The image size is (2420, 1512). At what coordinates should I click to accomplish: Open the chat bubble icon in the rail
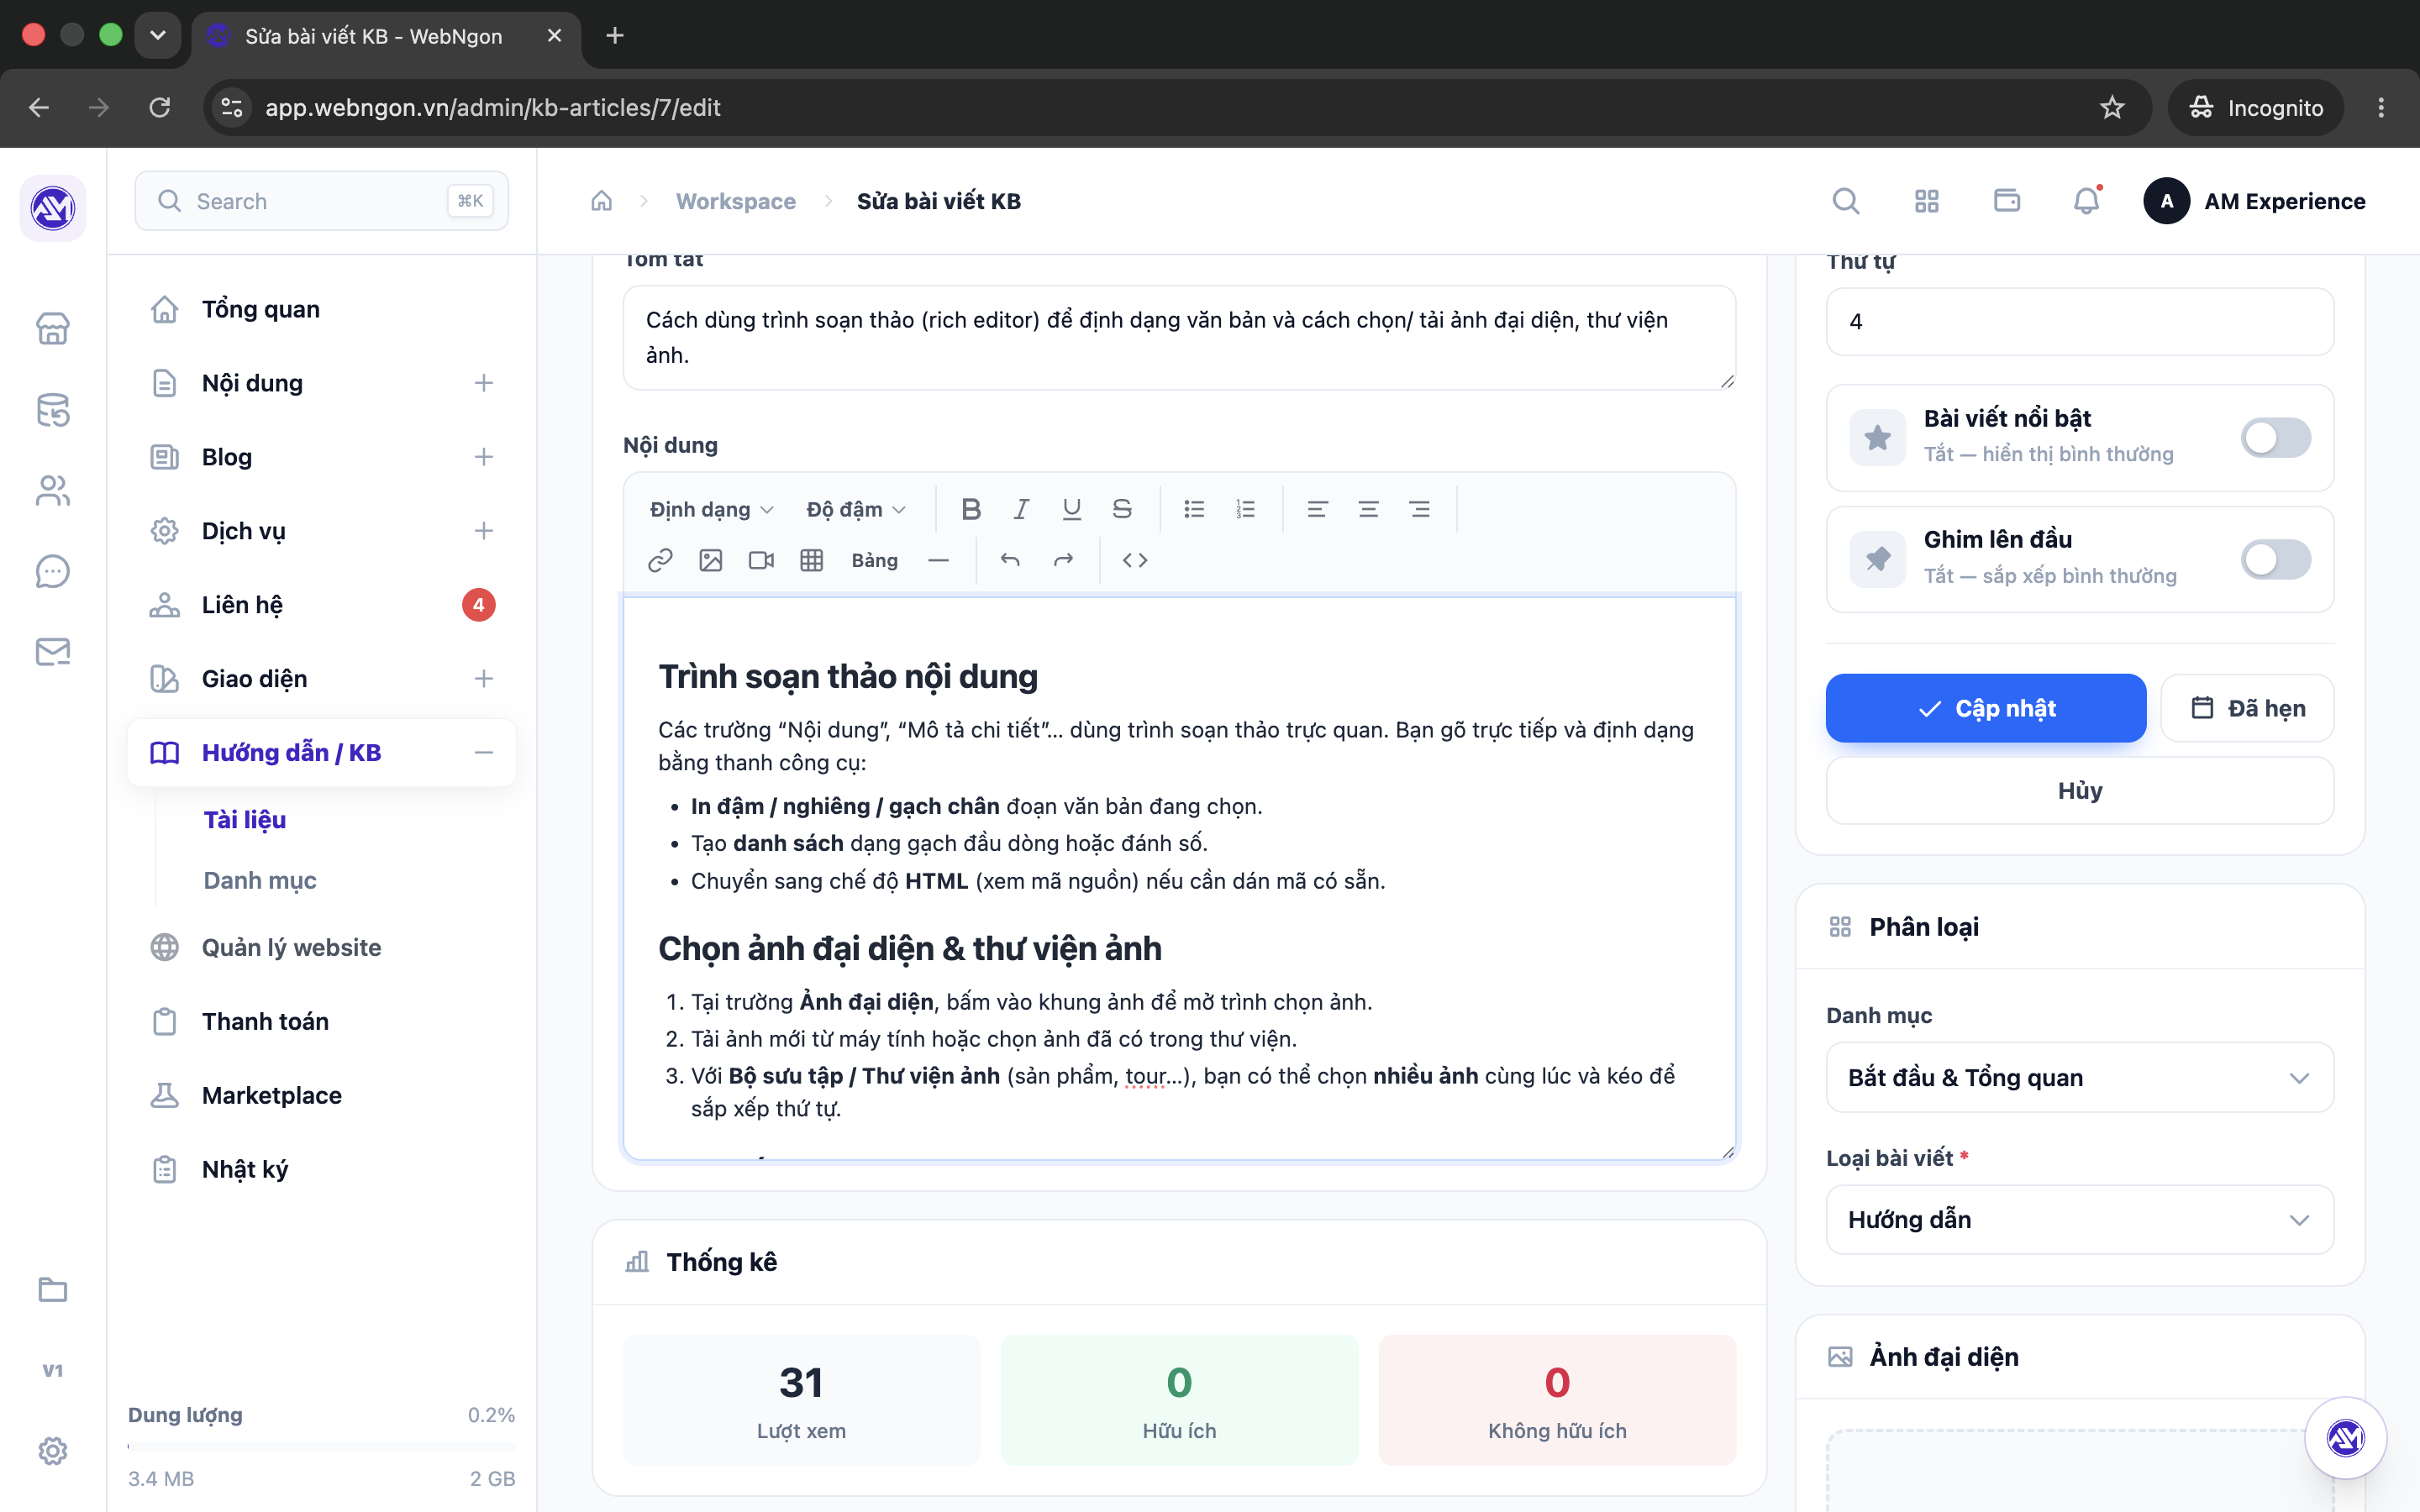click(x=53, y=571)
